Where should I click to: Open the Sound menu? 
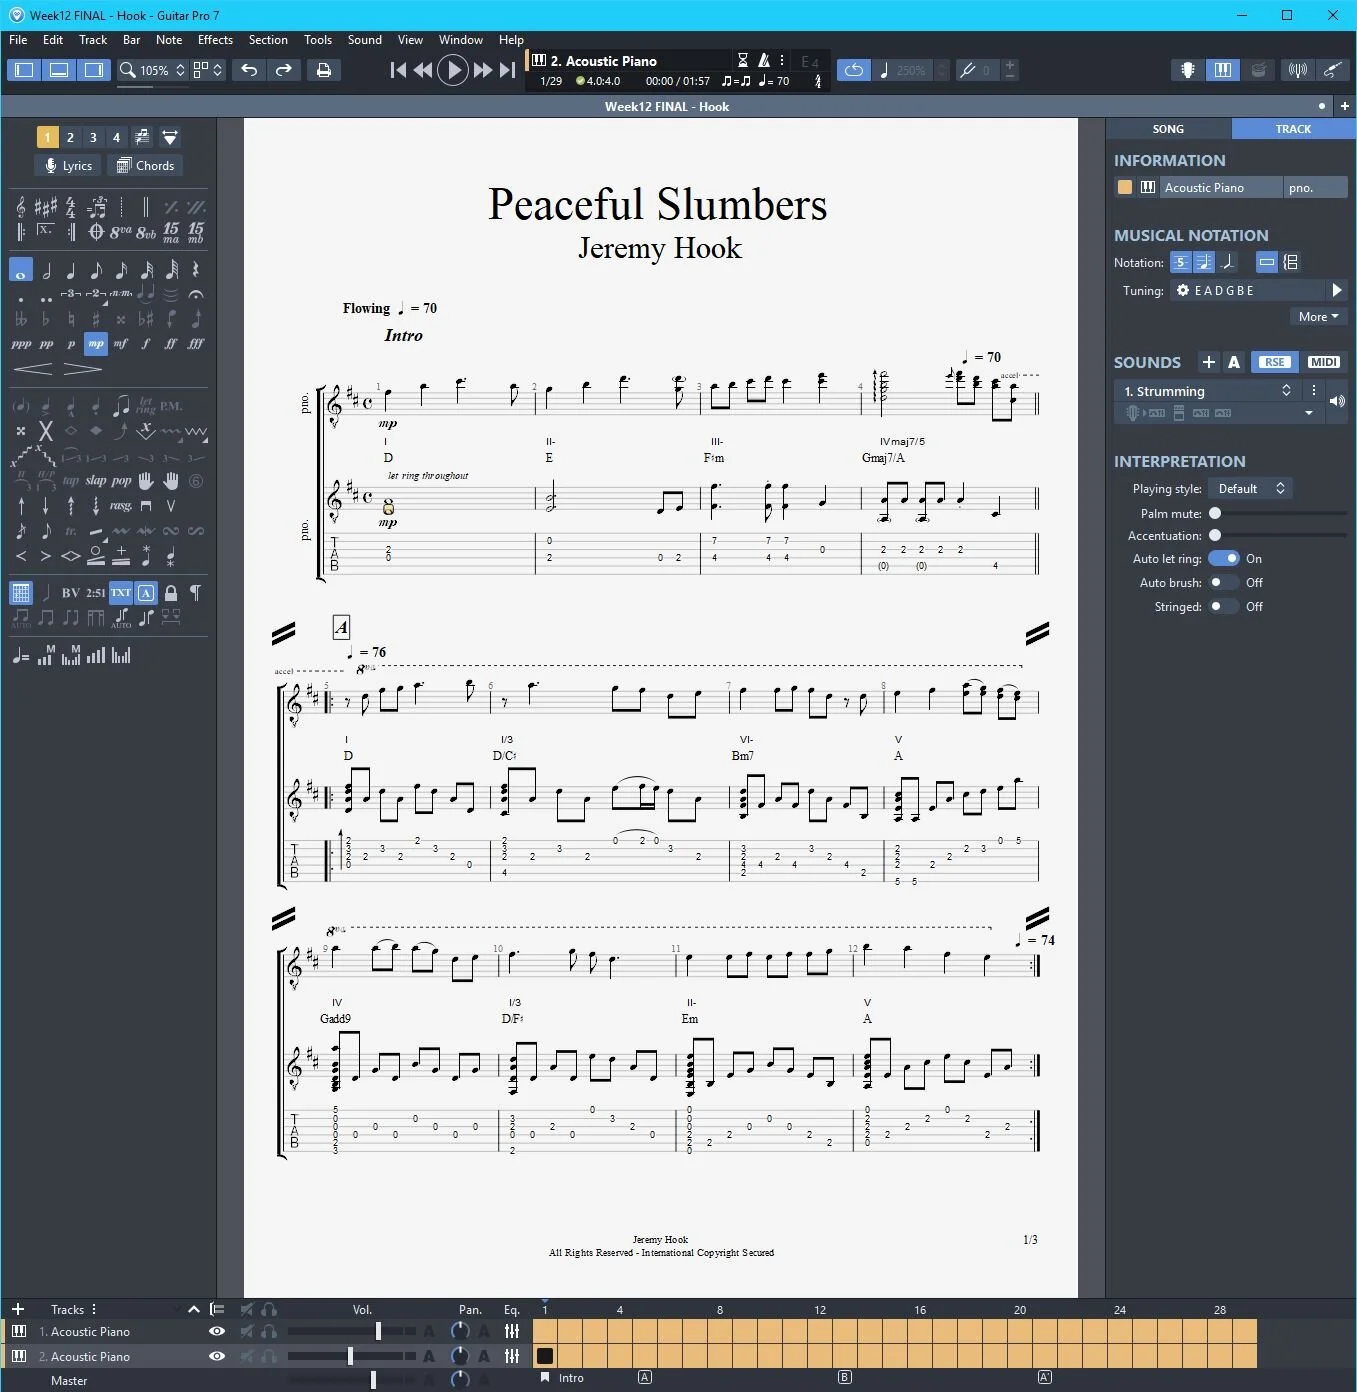(365, 40)
